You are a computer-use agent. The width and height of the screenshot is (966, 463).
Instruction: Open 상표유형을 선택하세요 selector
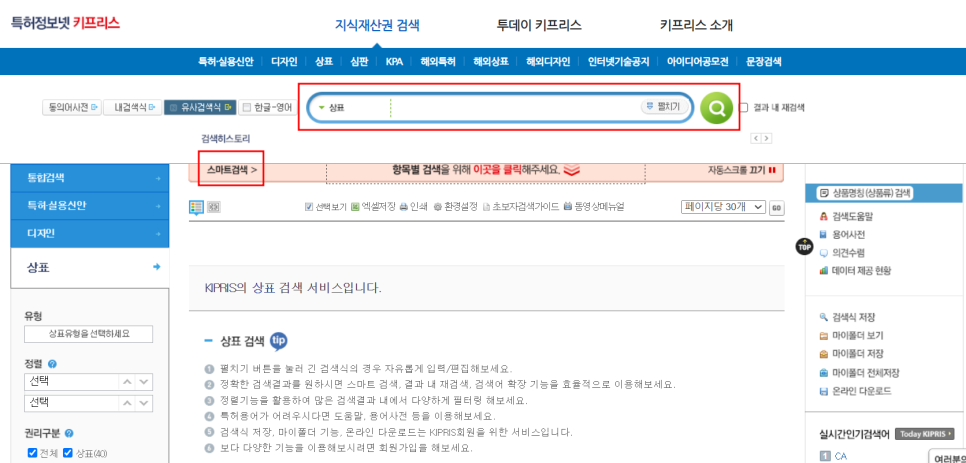pyautogui.click(x=89, y=334)
